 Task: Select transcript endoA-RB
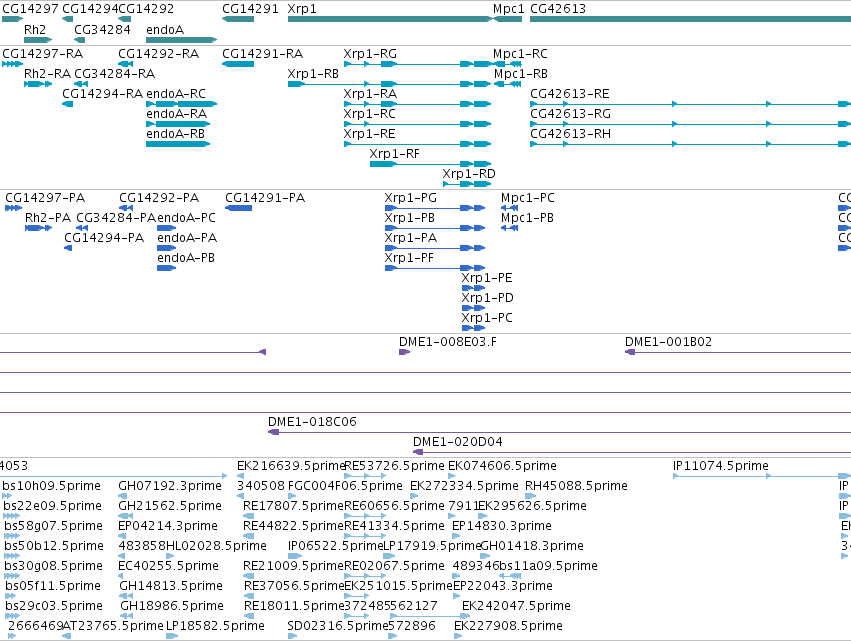[x=175, y=134]
